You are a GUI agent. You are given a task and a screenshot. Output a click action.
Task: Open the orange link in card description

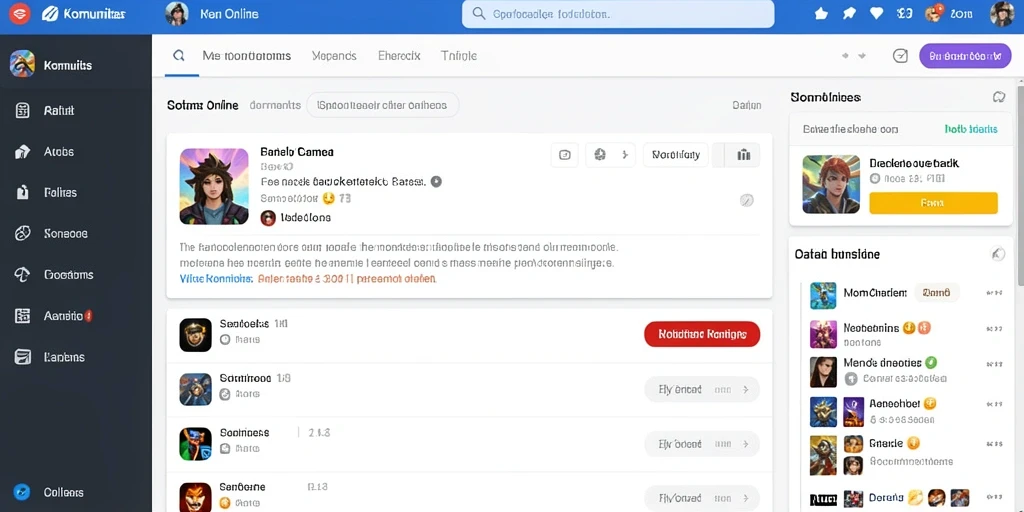pyautogui.click(x=347, y=278)
